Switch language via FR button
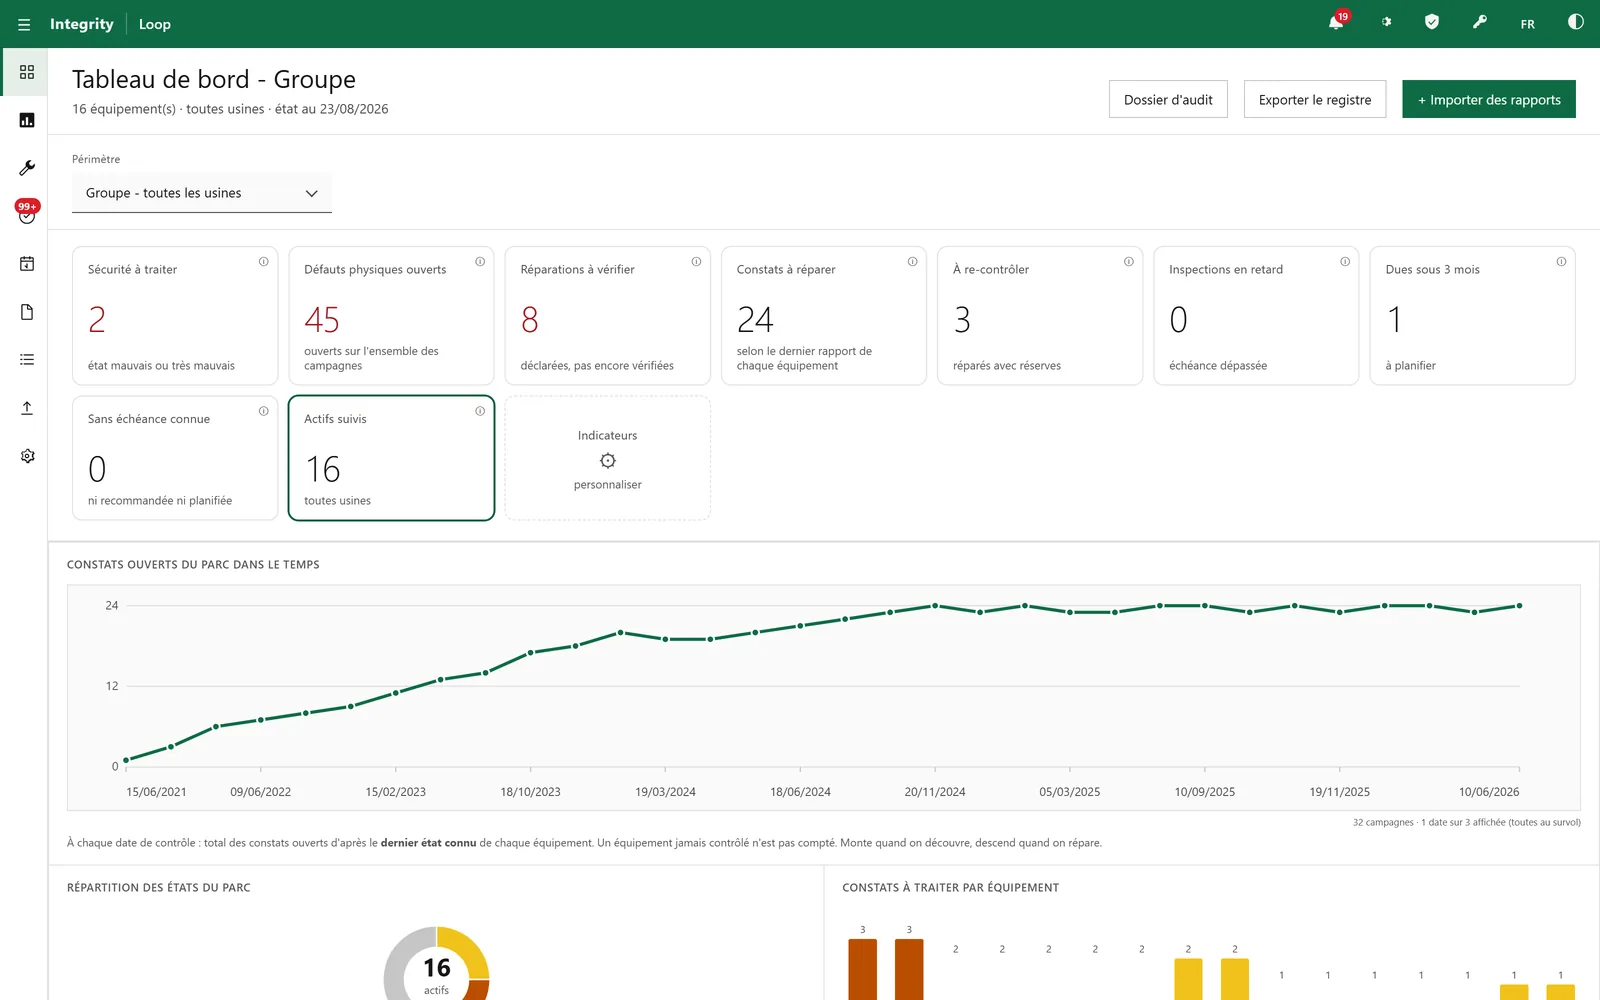The height and width of the screenshot is (1000, 1600). (1527, 24)
